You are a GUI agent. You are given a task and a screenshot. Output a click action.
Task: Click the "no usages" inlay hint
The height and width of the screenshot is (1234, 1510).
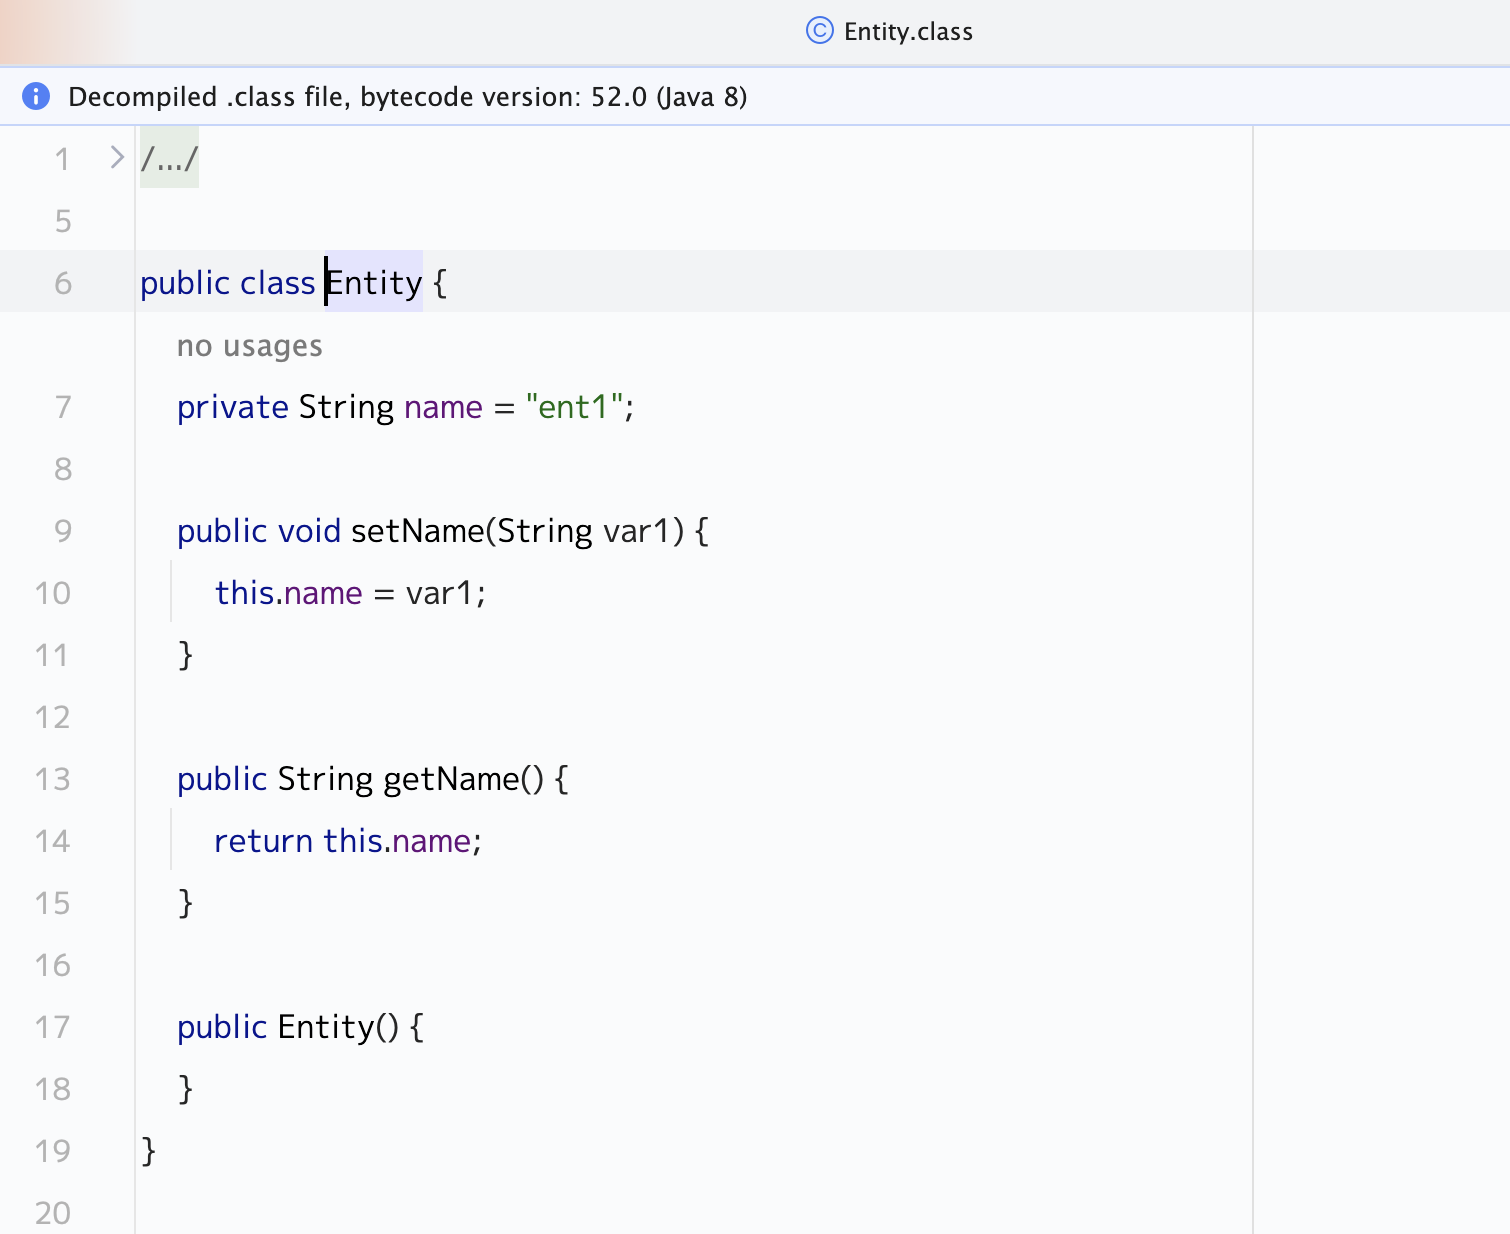[x=249, y=346]
